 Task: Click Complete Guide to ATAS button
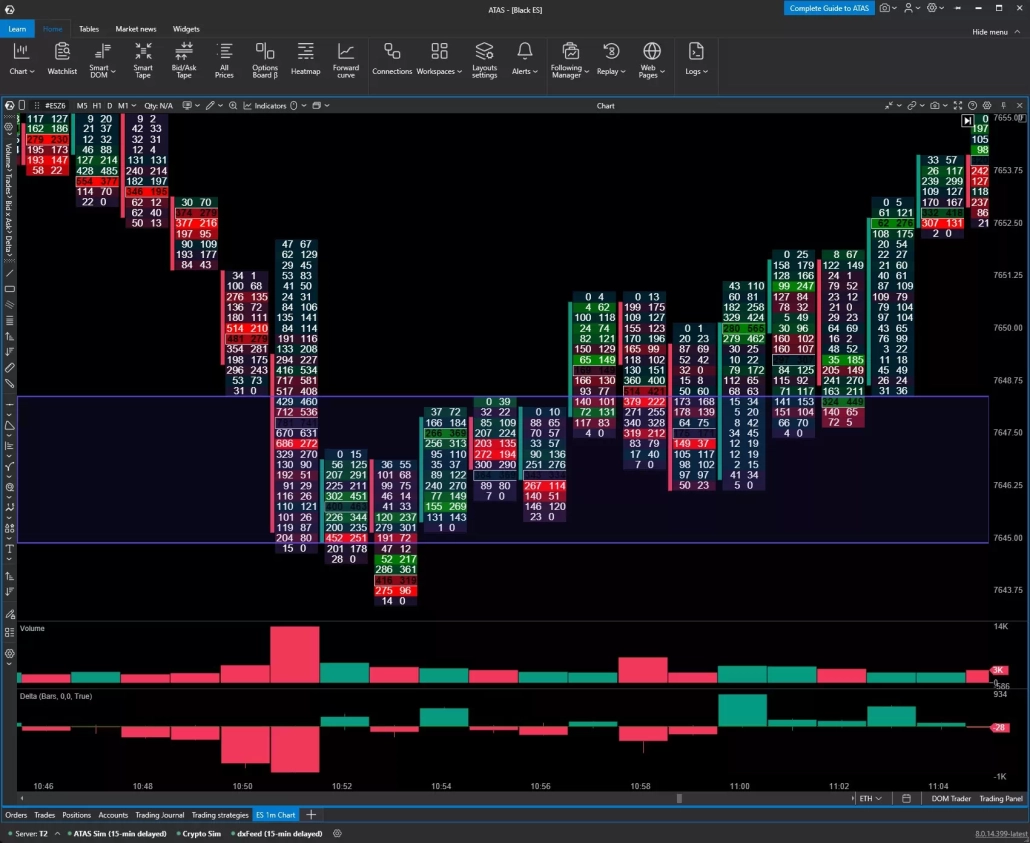pos(829,8)
